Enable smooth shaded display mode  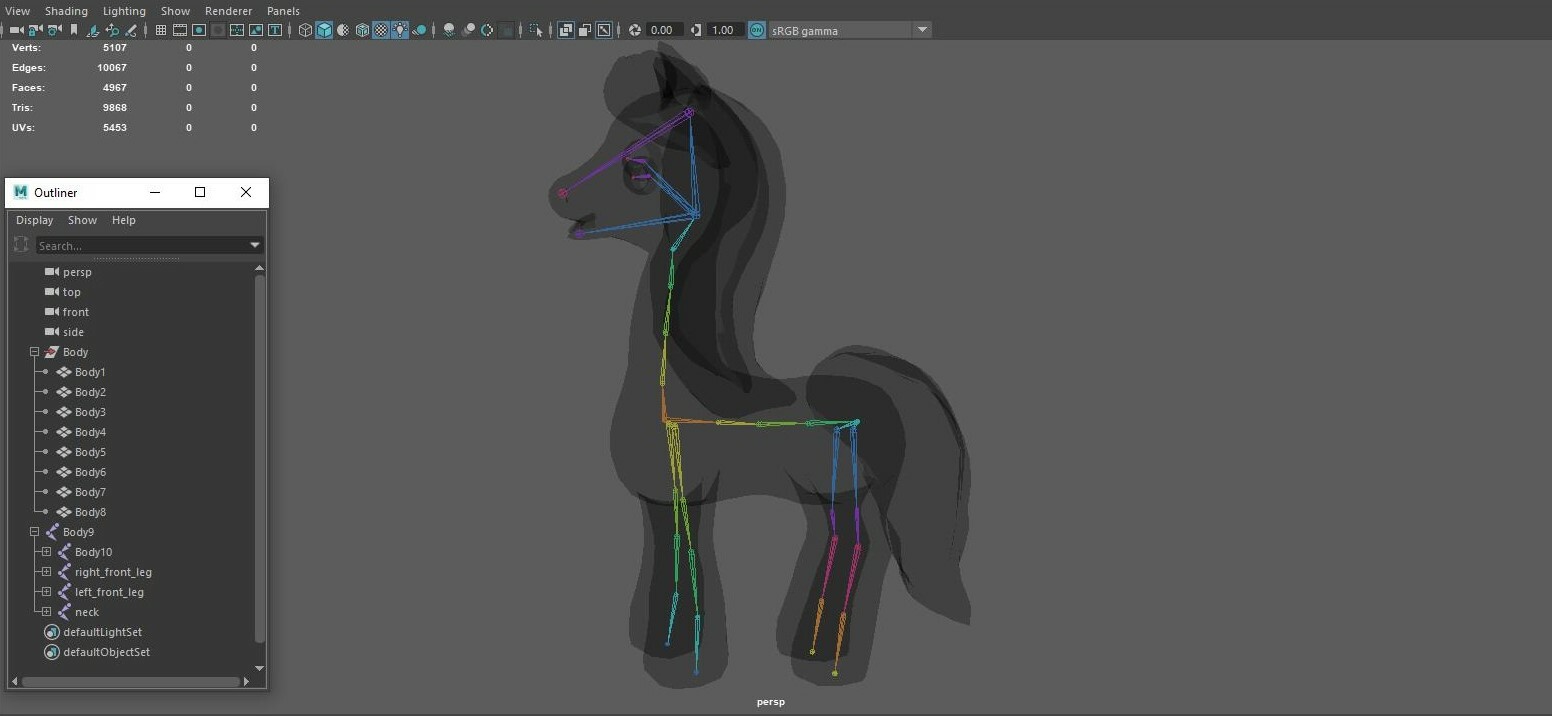click(x=324, y=30)
